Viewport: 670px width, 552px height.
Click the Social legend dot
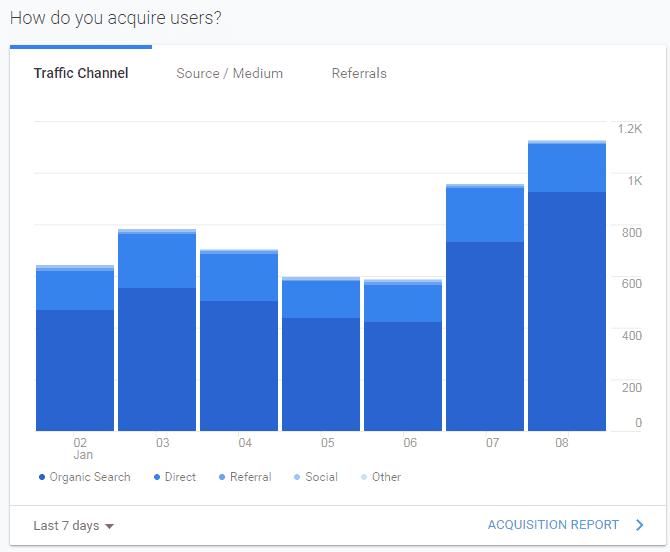tap(297, 477)
